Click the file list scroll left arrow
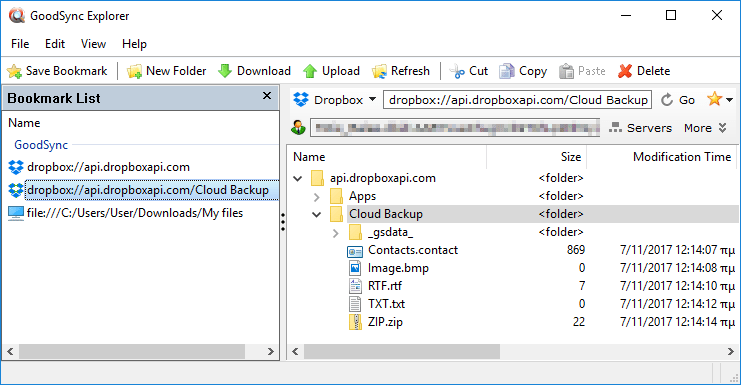Viewport: 741px width, 385px height. pyautogui.click(x=295, y=351)
